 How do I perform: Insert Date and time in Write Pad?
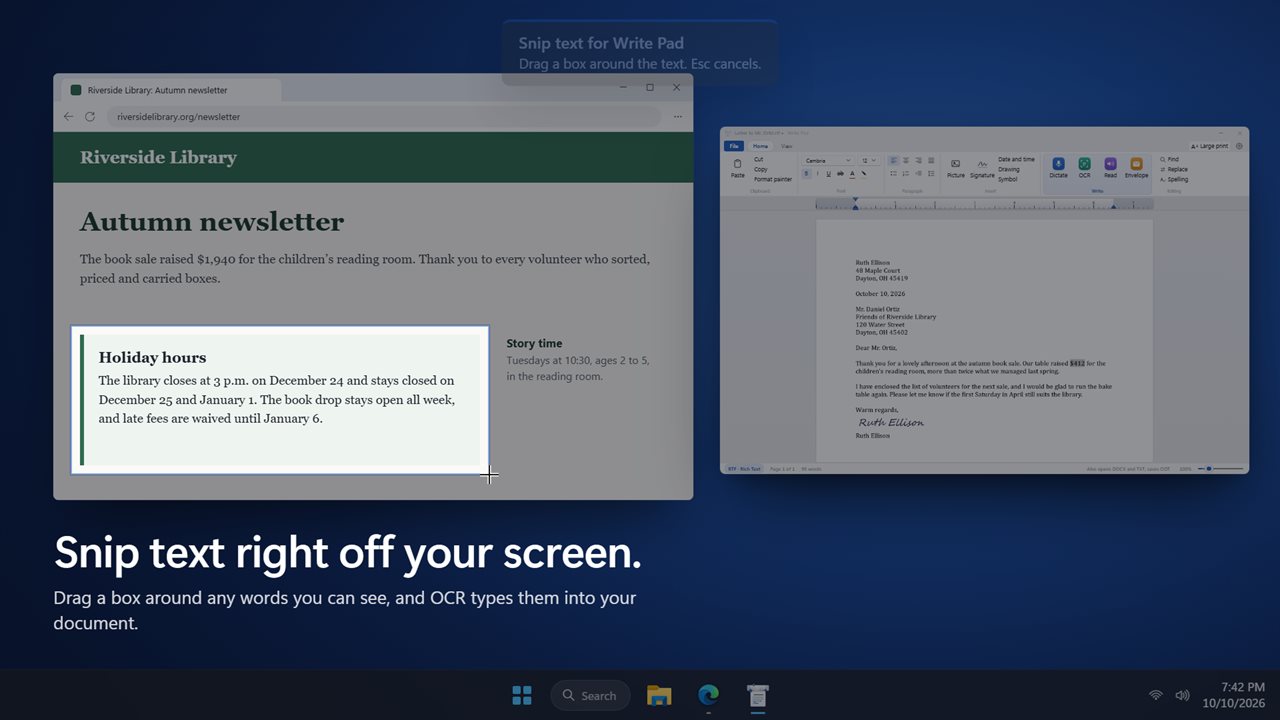coord(1016,159)
